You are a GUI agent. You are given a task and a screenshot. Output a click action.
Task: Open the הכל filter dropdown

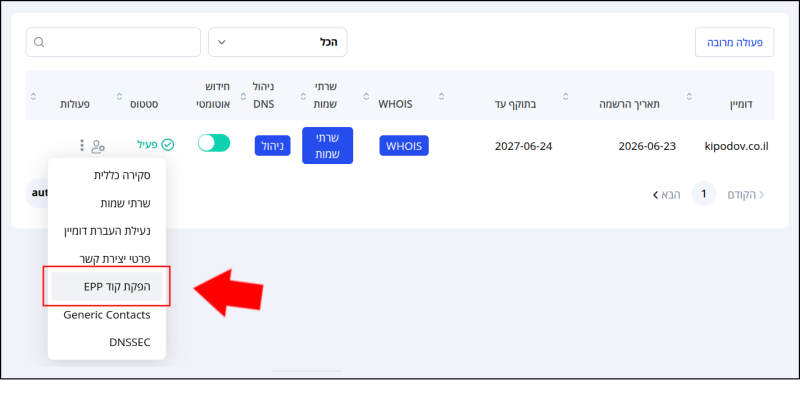[x=278, y=42]
